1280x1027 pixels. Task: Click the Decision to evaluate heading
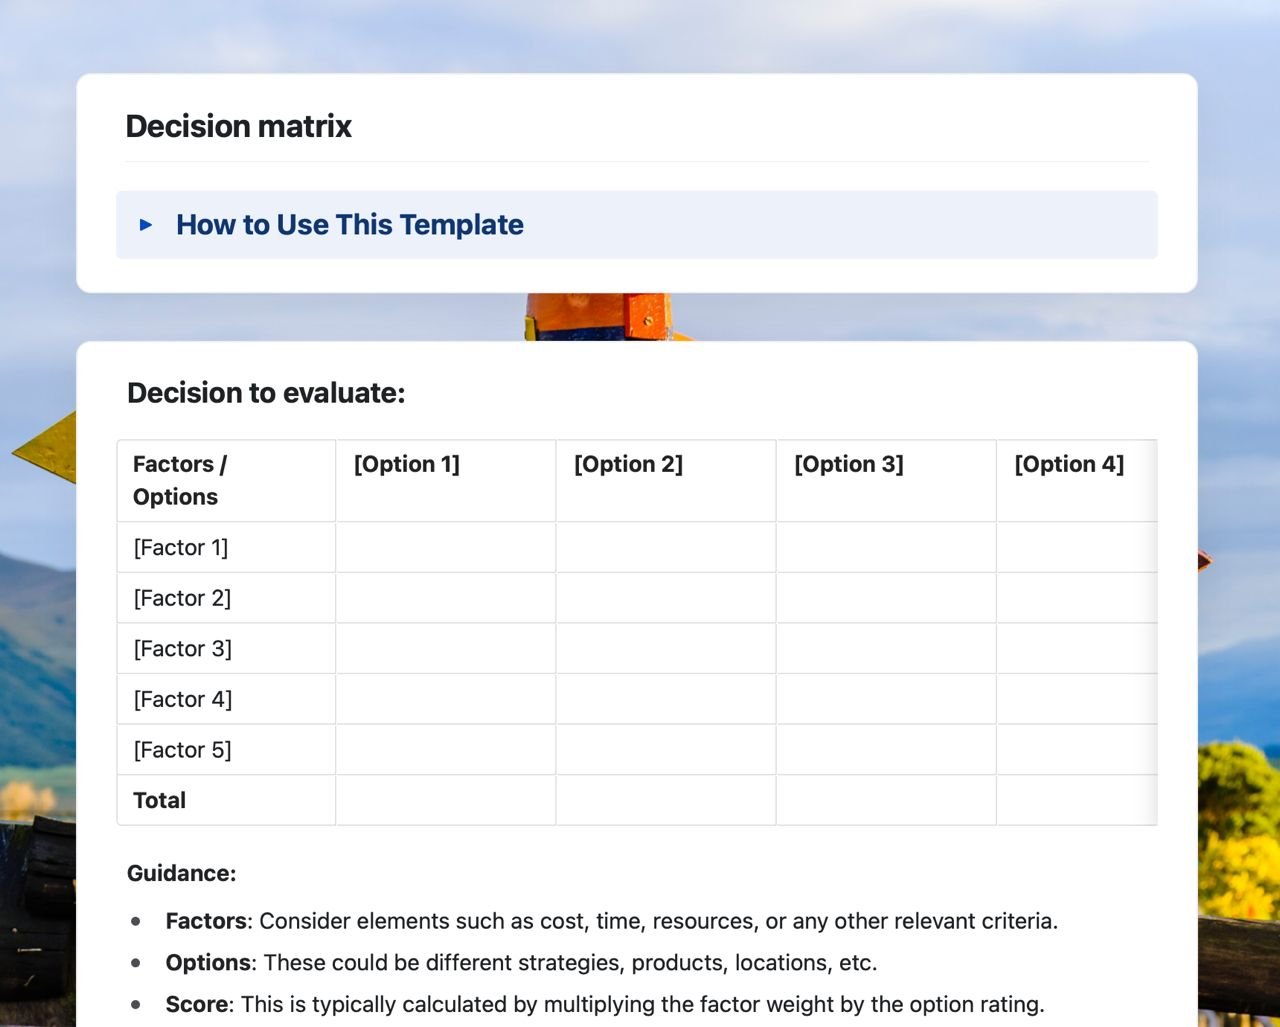[266, 393]
